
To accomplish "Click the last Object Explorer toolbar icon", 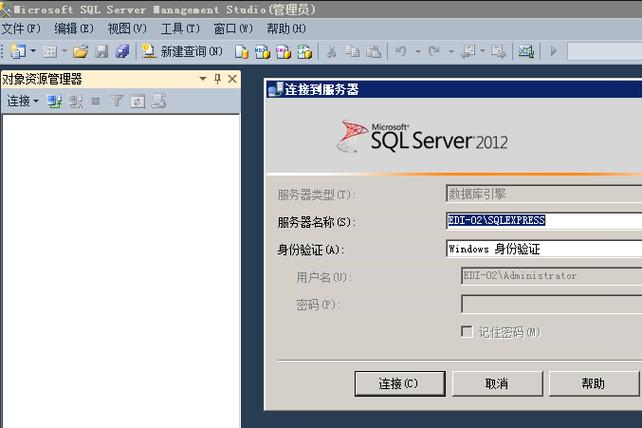I will (x=158, y=101).
